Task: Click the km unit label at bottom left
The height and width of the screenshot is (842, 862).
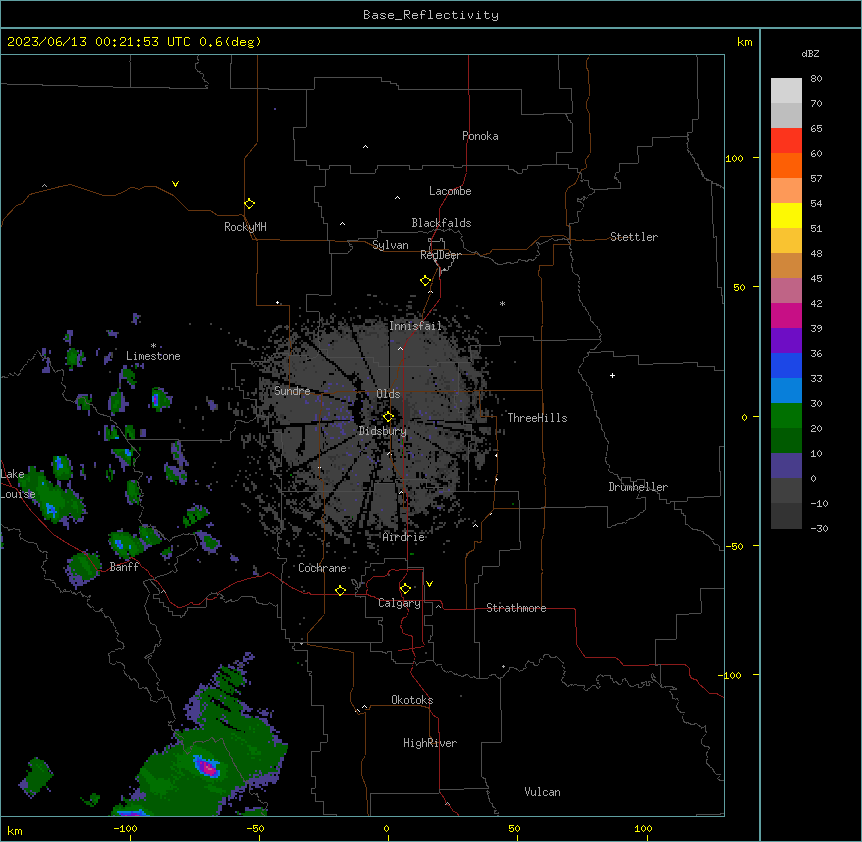Action: [x=14, y=831]
